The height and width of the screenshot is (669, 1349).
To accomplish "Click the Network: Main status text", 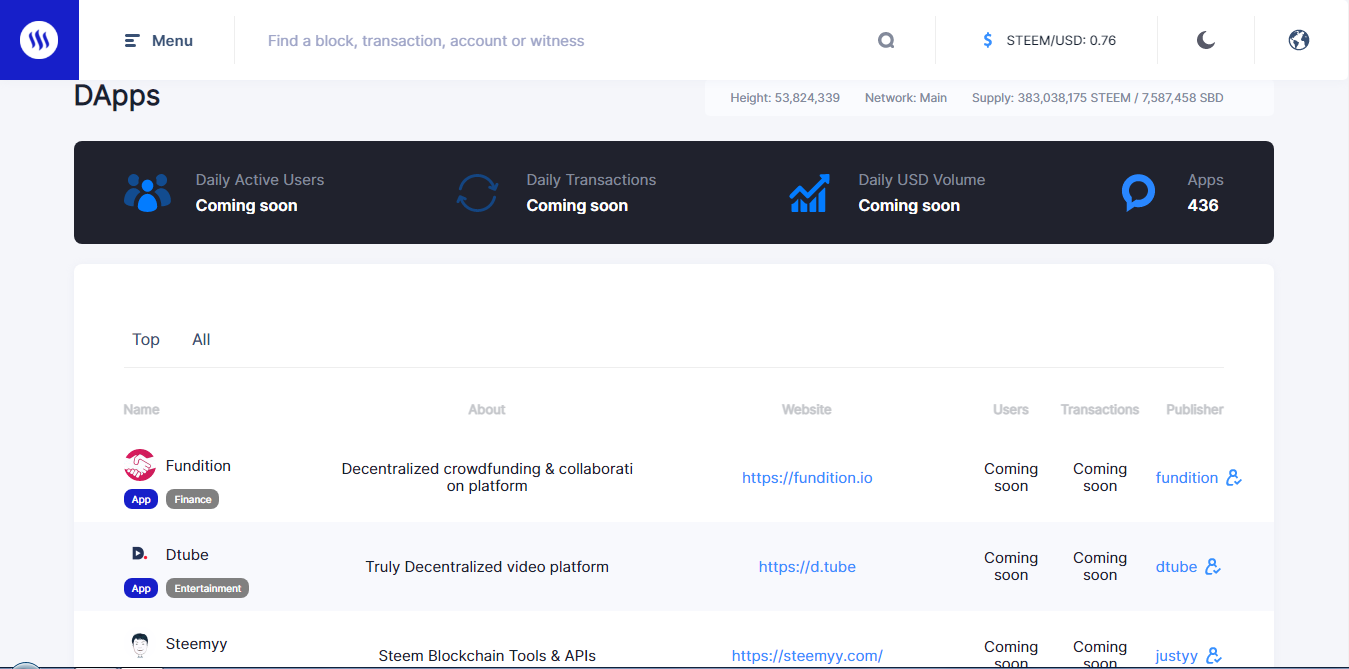I will click(906, 98).
